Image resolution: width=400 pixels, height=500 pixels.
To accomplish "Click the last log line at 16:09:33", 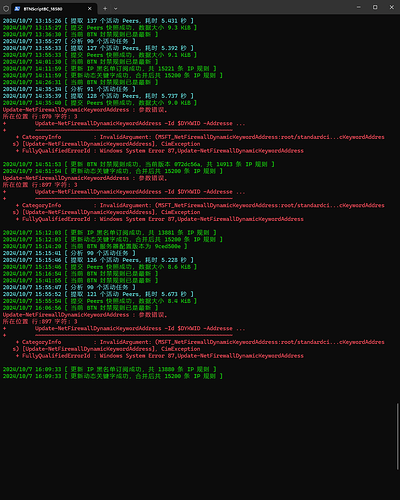I will 113,376.
